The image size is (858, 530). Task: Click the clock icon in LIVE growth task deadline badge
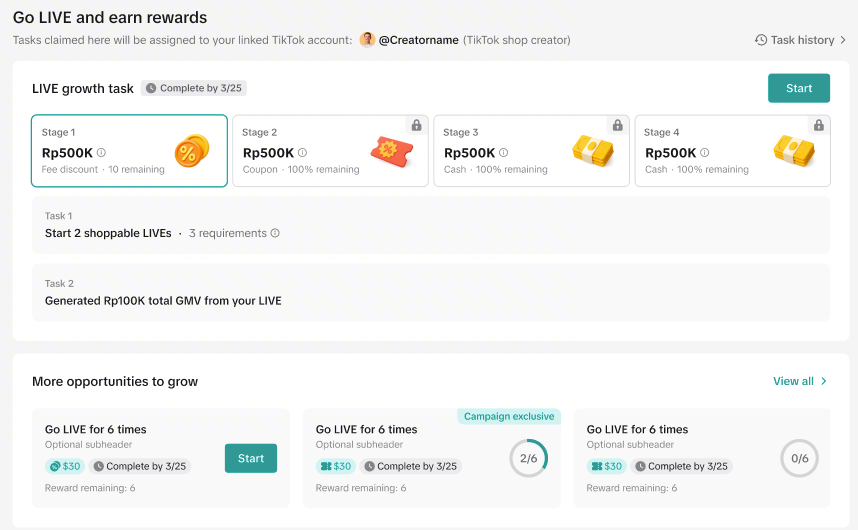click(x=151, y=88)
